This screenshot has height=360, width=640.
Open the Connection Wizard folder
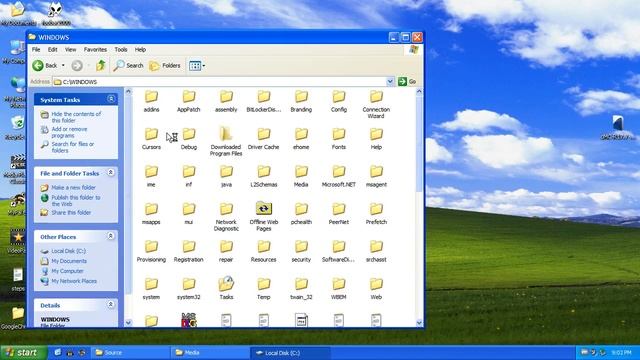point(376,104)
